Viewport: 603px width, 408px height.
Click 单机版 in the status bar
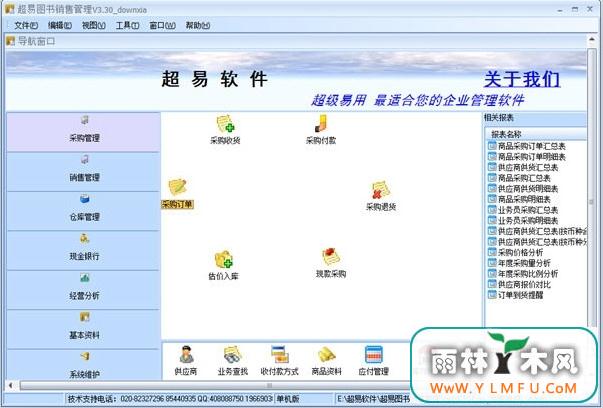(288, 399)
